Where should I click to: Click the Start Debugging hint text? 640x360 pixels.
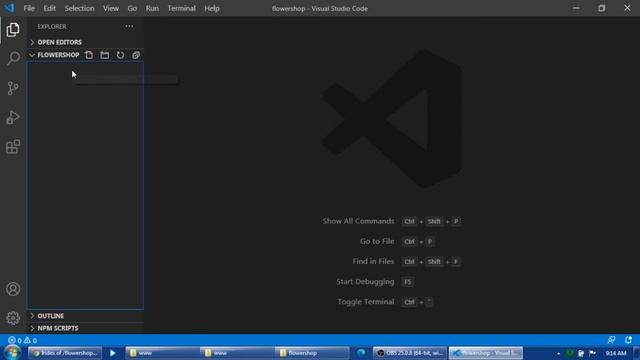point(365,282)
